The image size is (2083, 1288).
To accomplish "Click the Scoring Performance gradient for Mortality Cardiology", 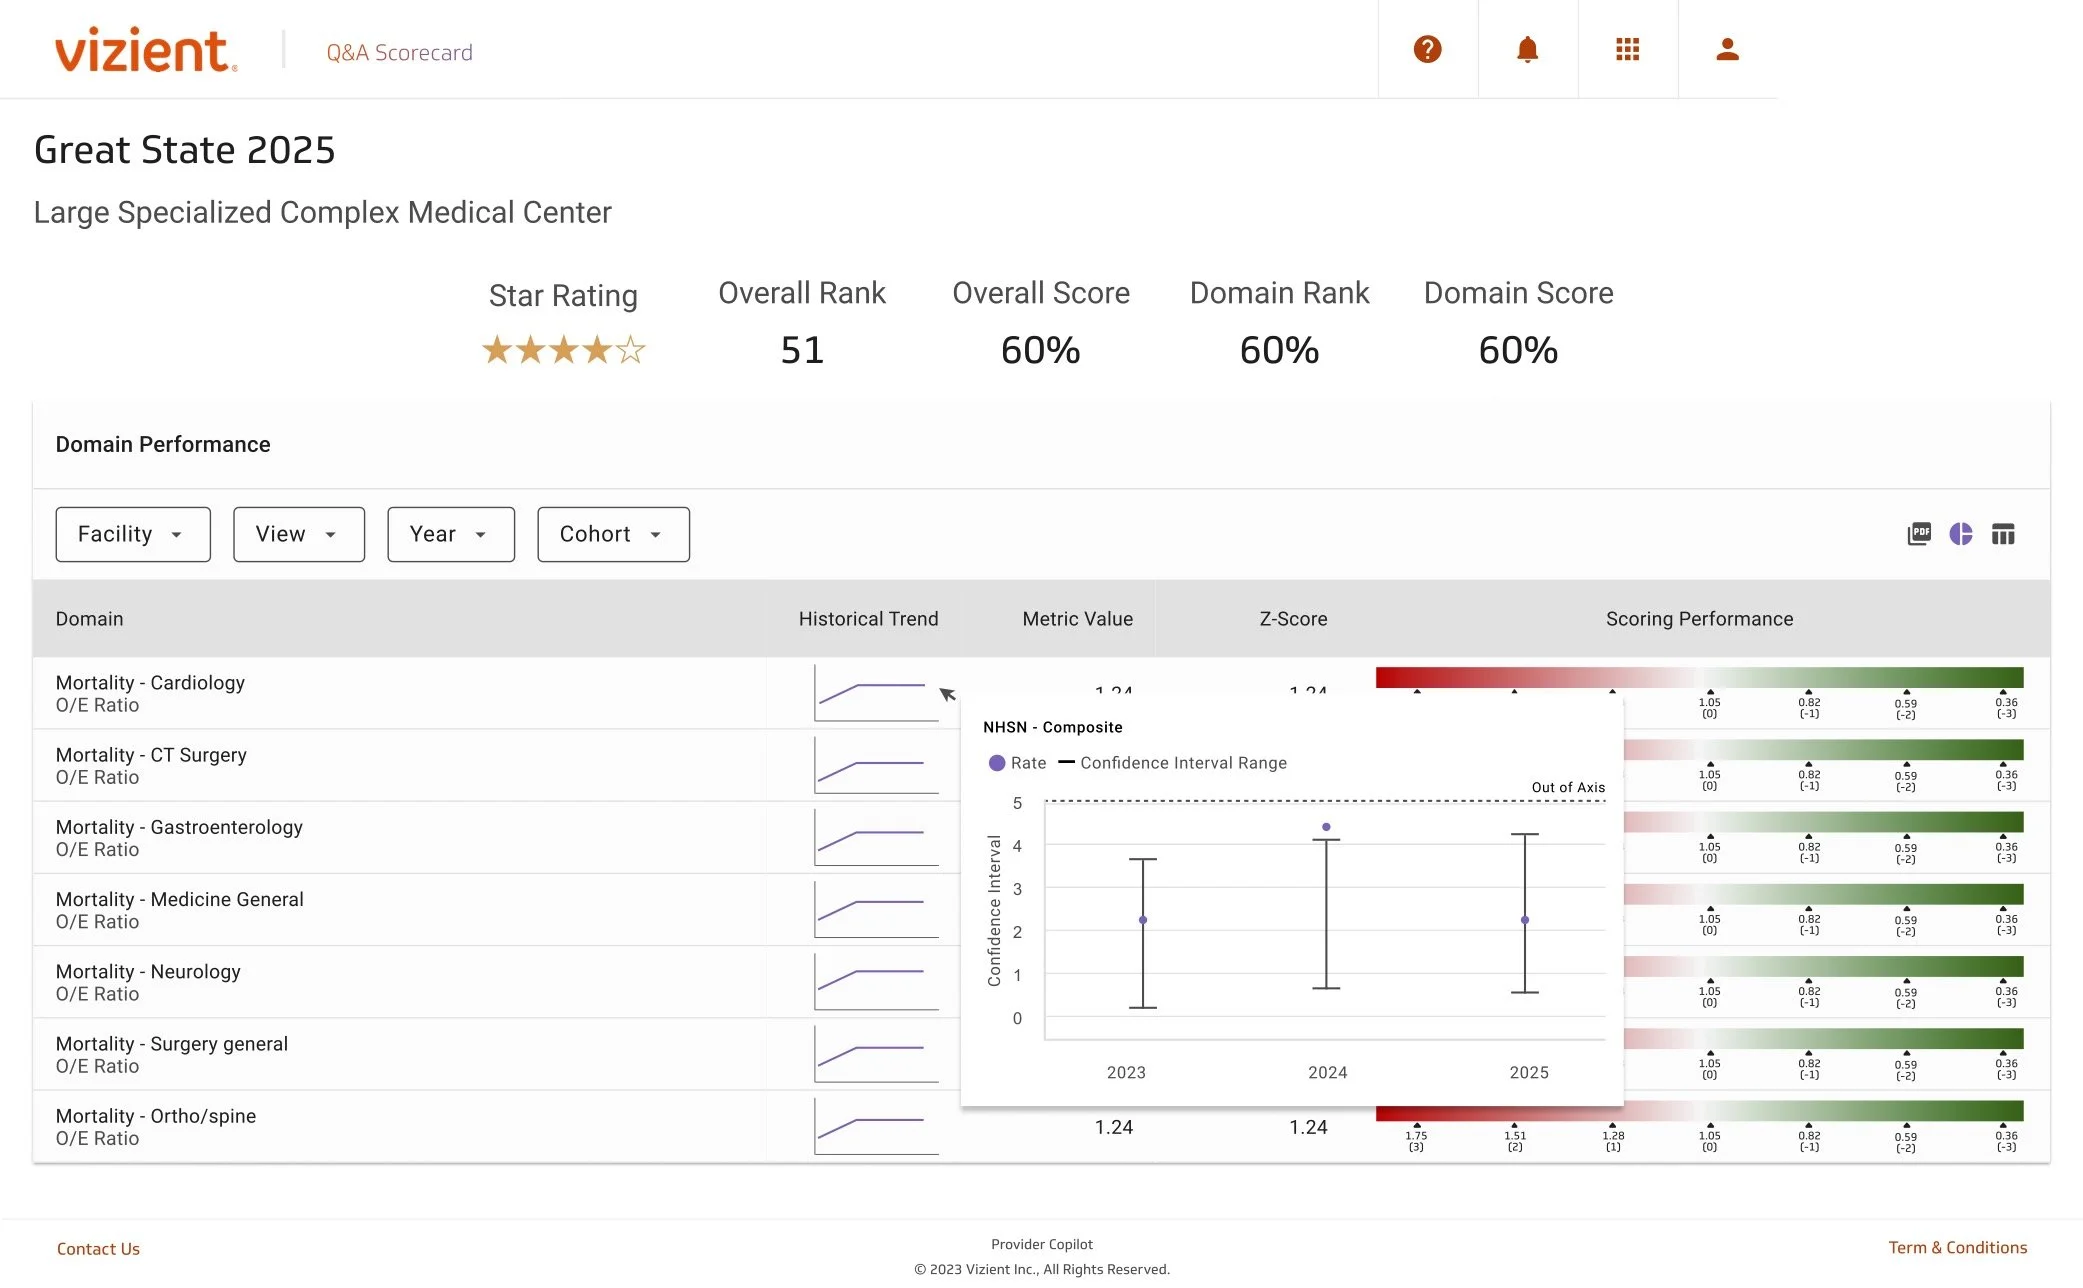I will 1700,678.
